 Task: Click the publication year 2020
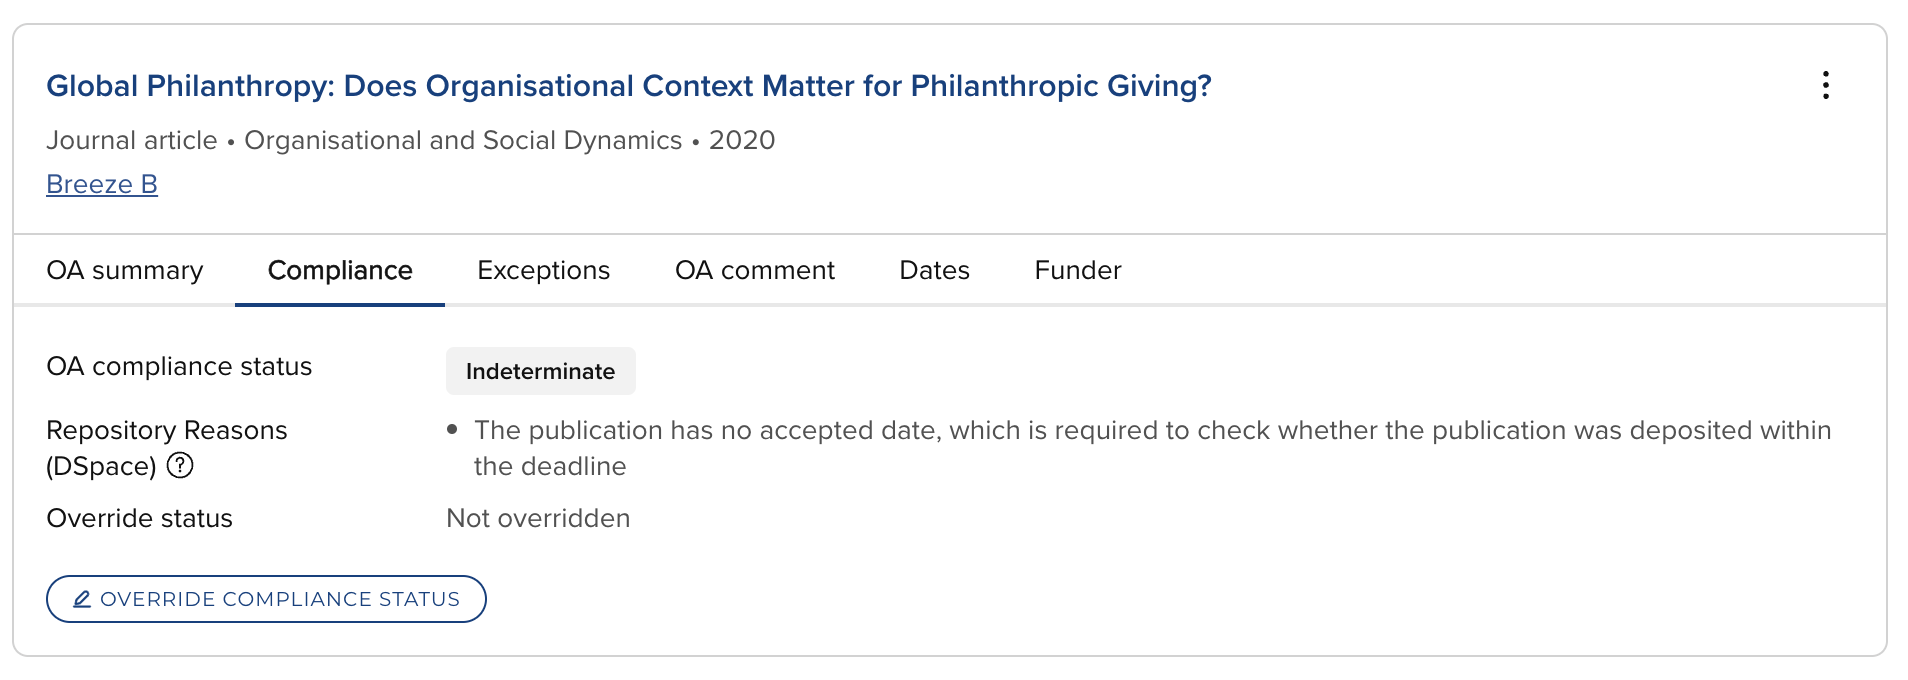[x=742, y=140]
